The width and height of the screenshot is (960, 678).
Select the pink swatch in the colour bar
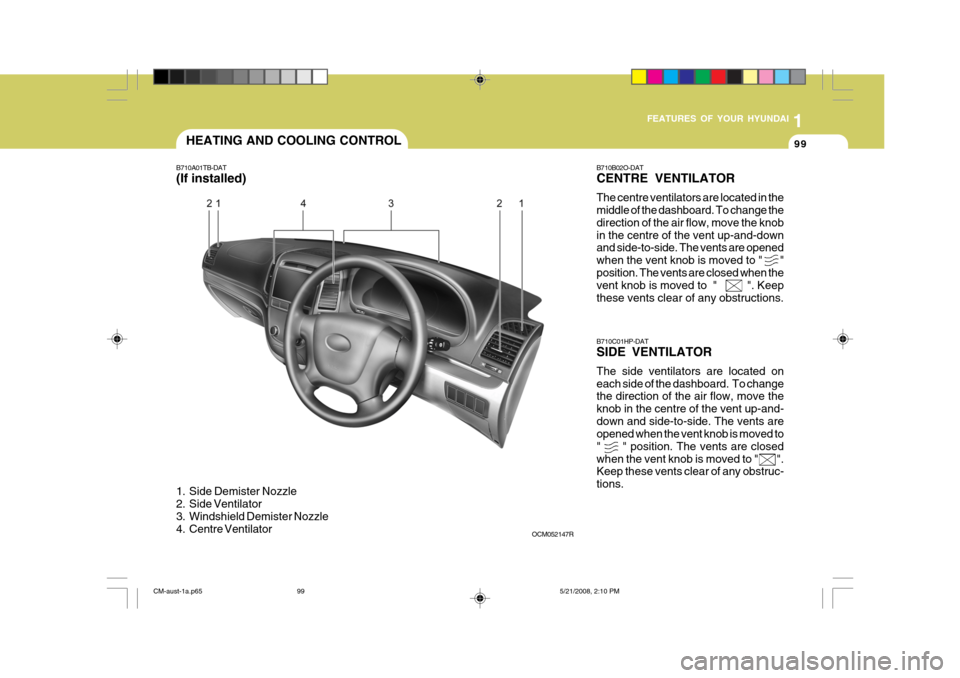pyautogui.click(x=767, y=77)
